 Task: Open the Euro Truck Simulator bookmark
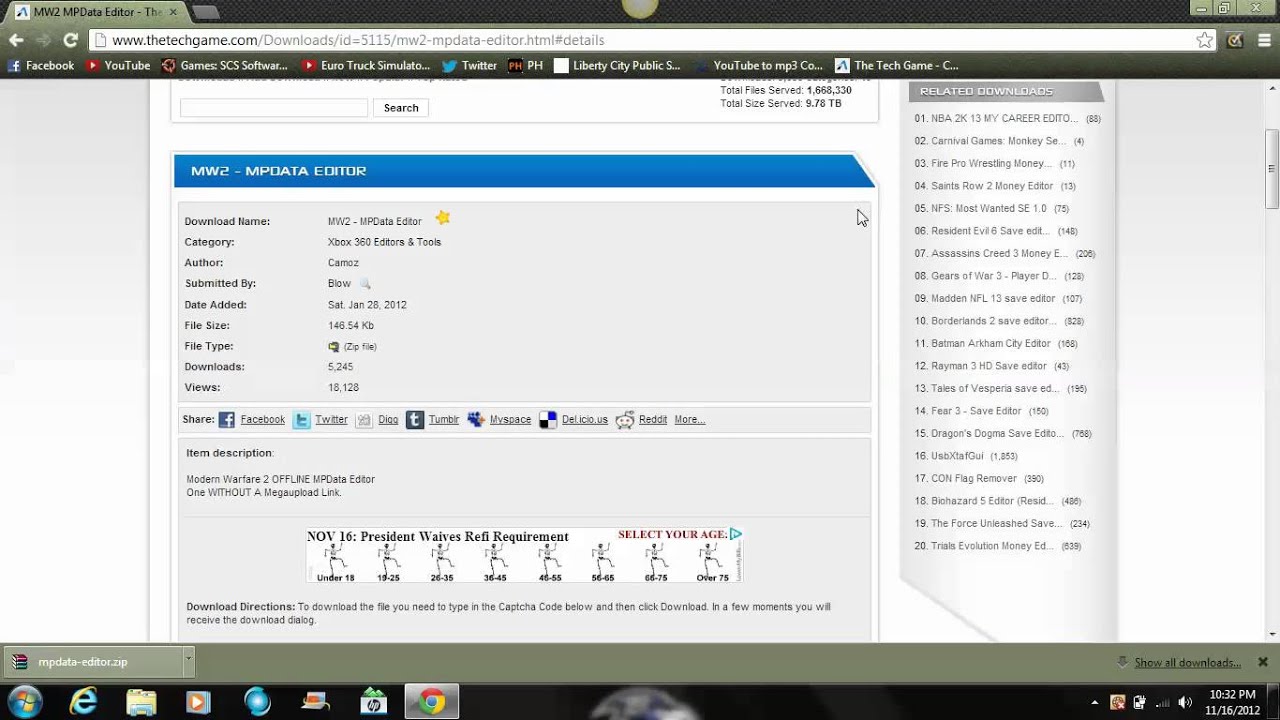(366, 65)
